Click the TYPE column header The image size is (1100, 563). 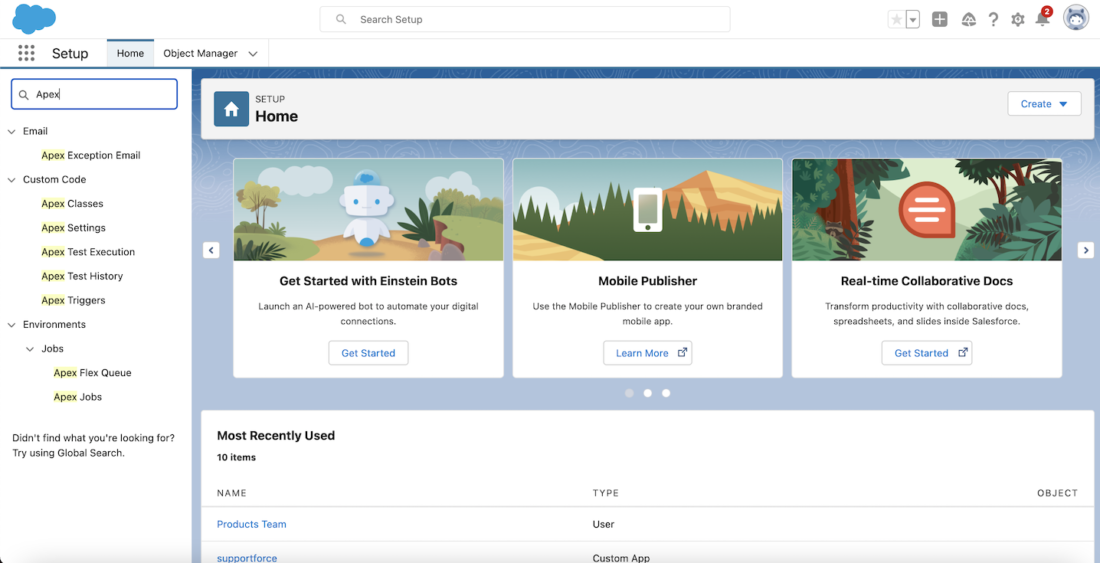tap(605, 493)
